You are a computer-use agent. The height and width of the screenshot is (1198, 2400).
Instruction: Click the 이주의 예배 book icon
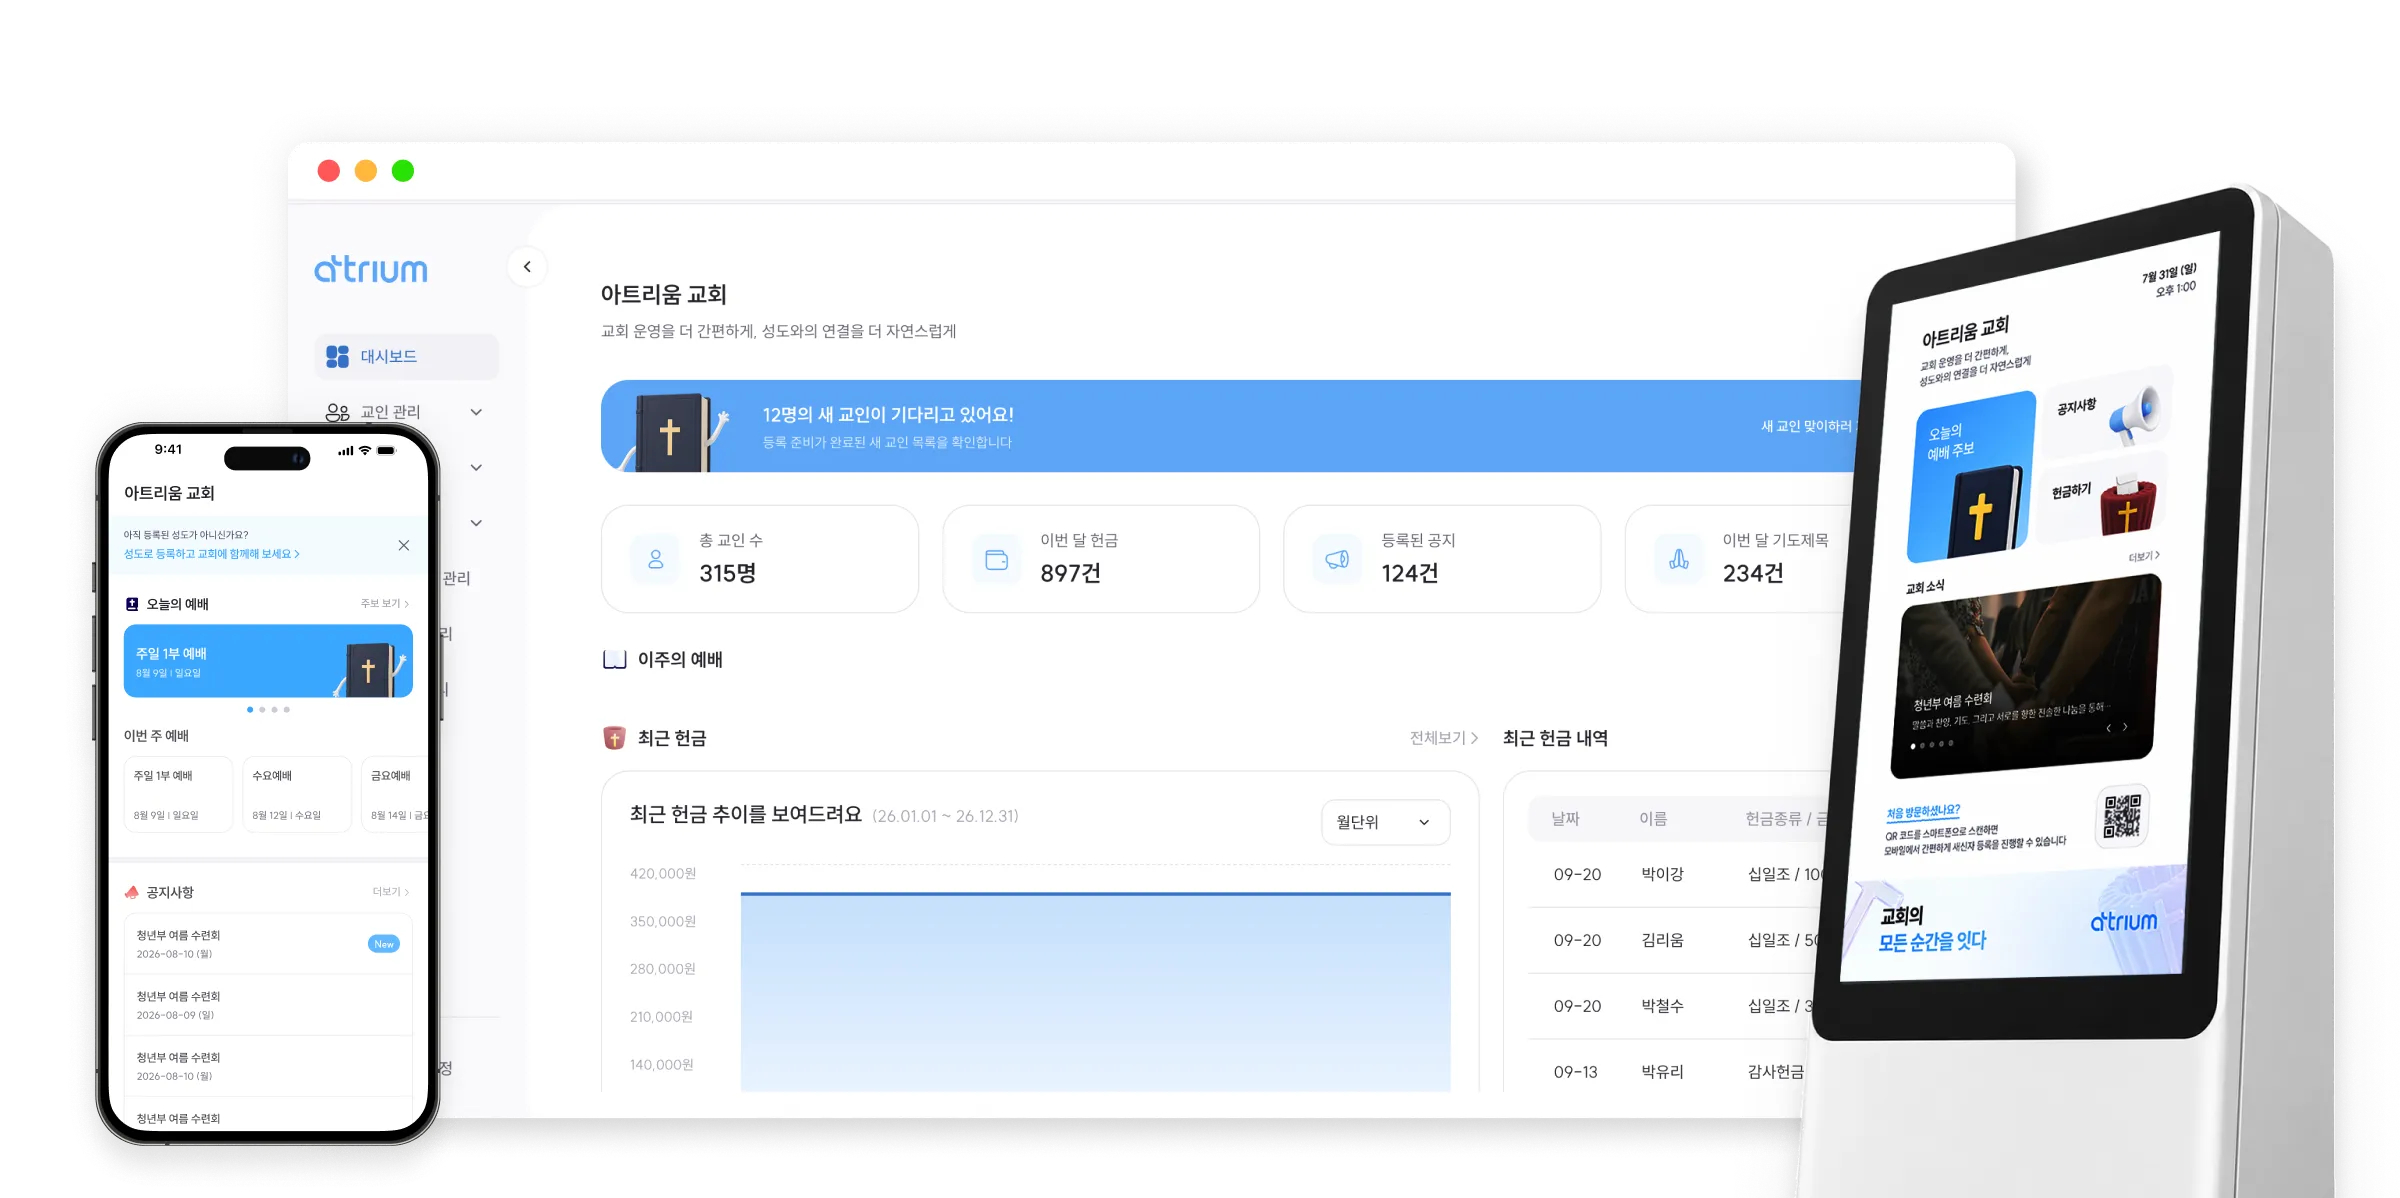614,659
